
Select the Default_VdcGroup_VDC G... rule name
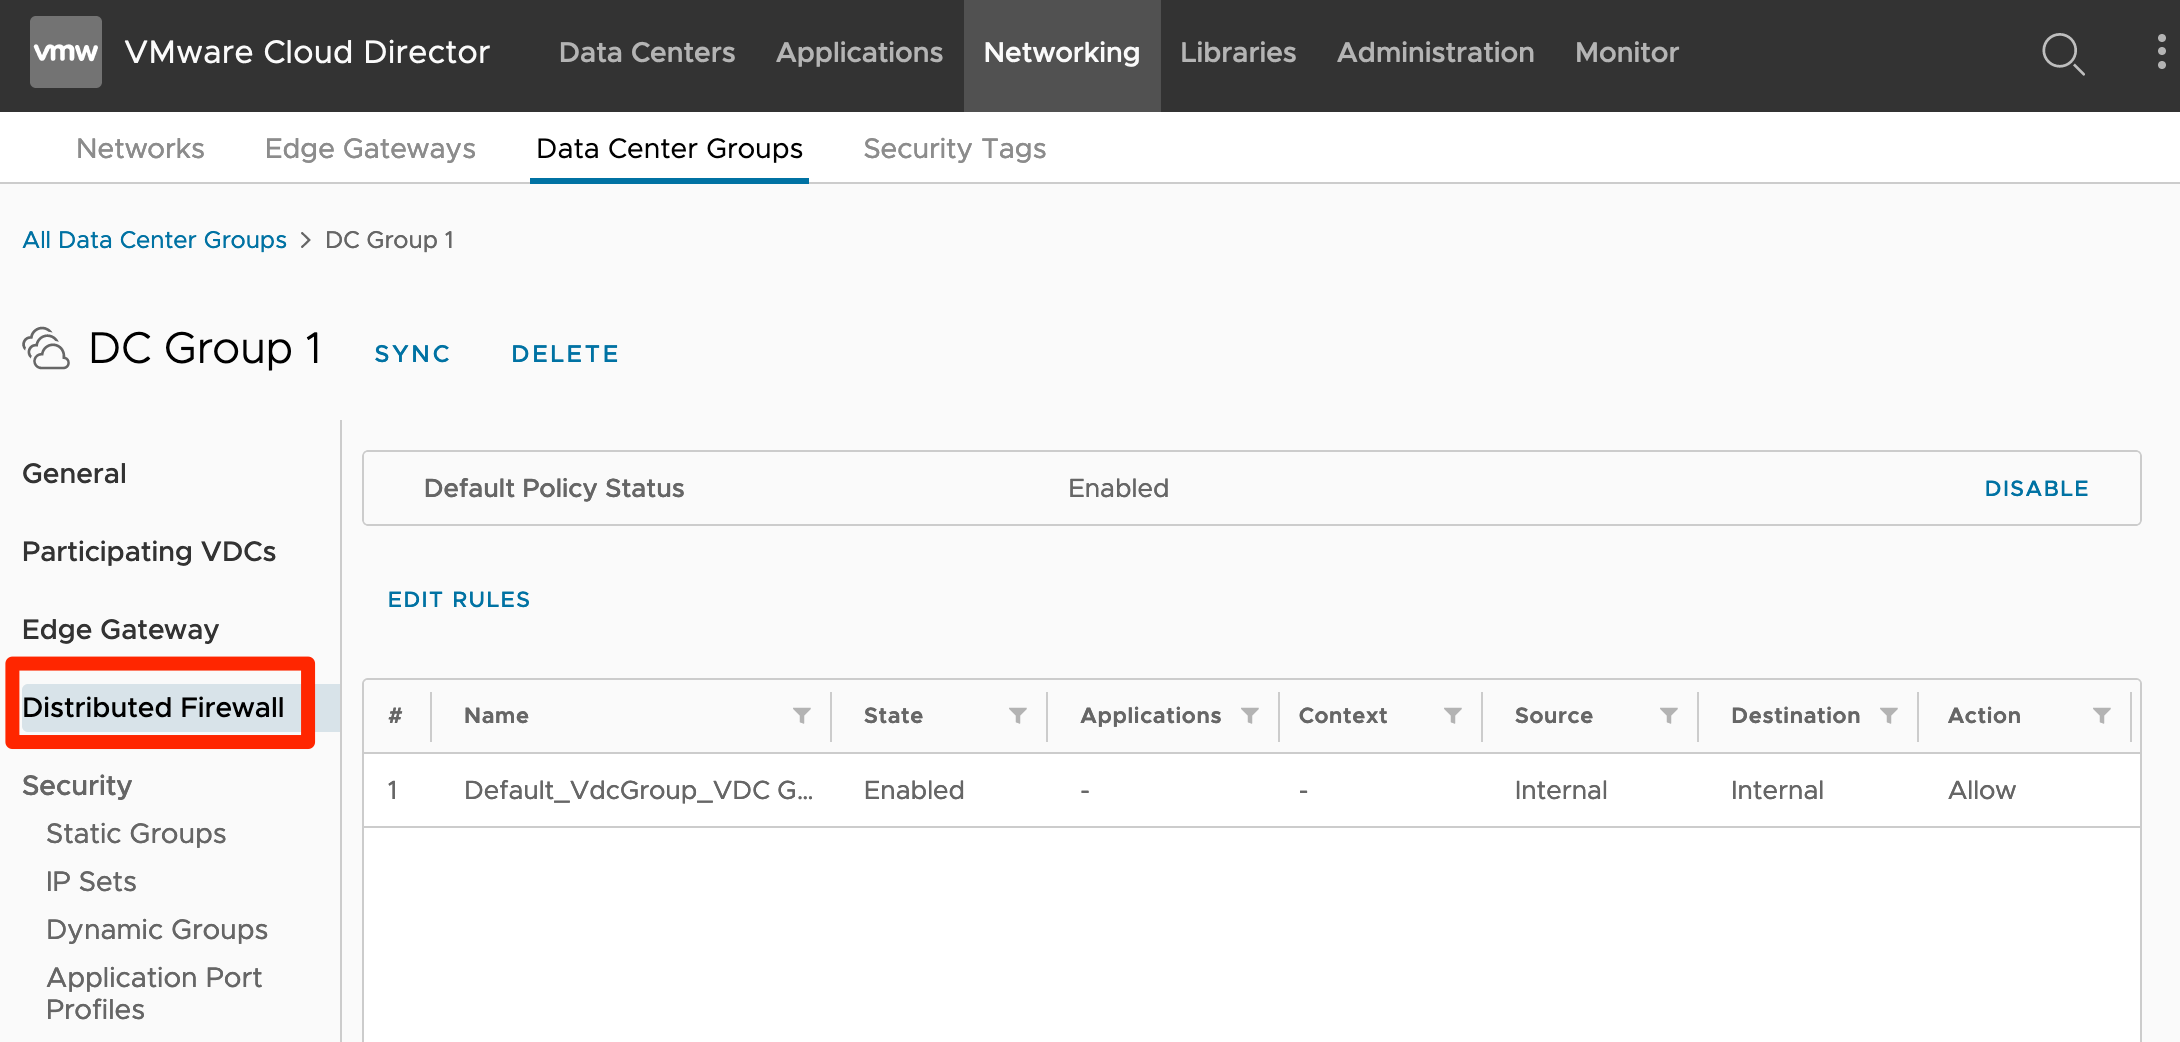pyautogui.click(x=638, y=791)
